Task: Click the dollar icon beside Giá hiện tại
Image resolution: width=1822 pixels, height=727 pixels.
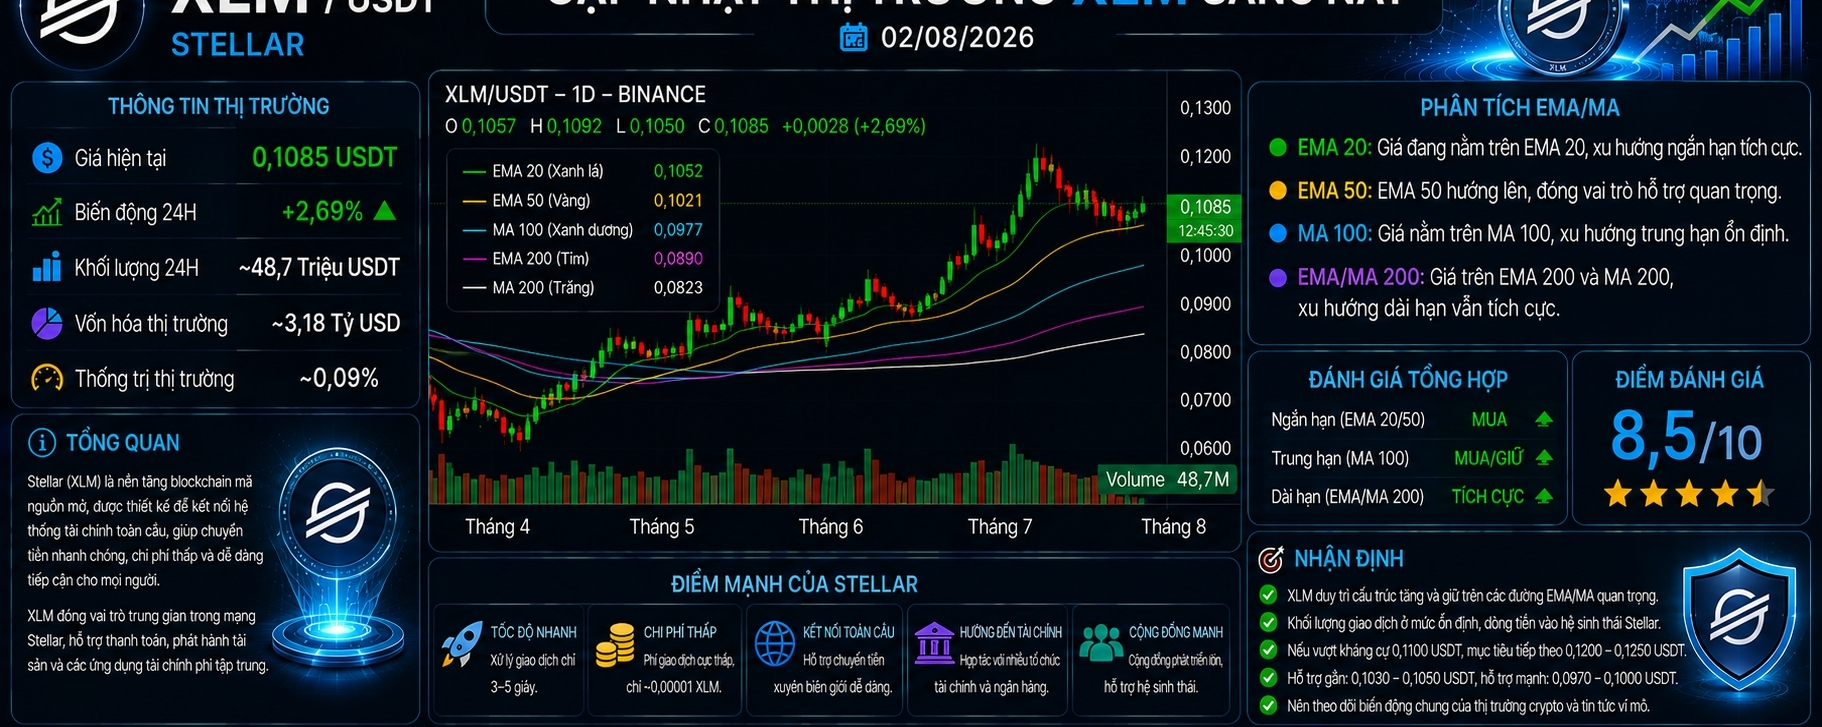Action: 47,158
